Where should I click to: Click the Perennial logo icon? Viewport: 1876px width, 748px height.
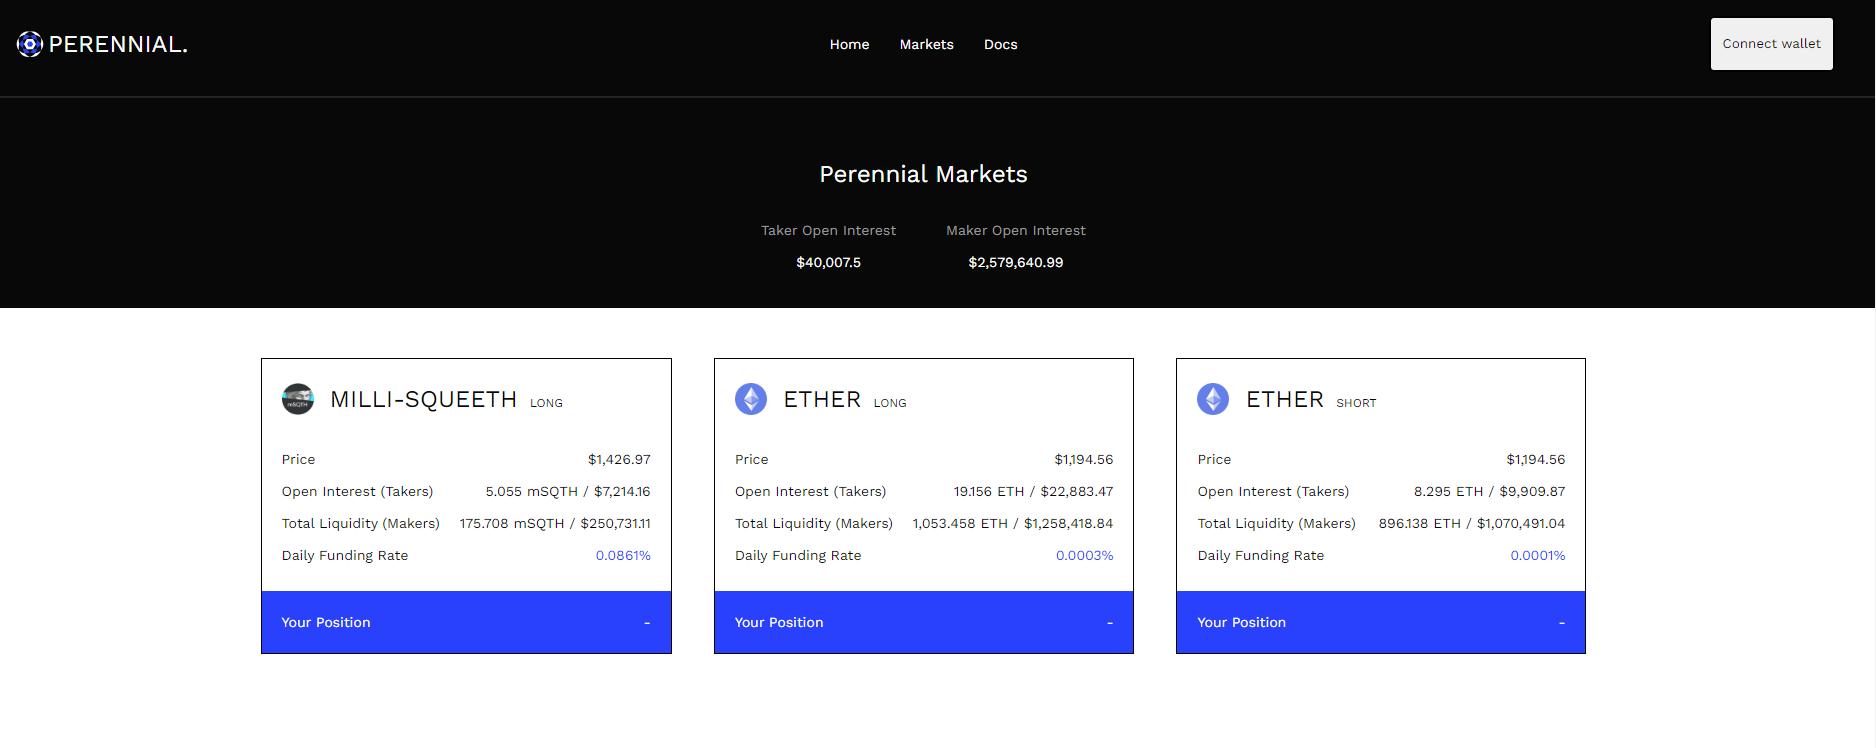30,44
